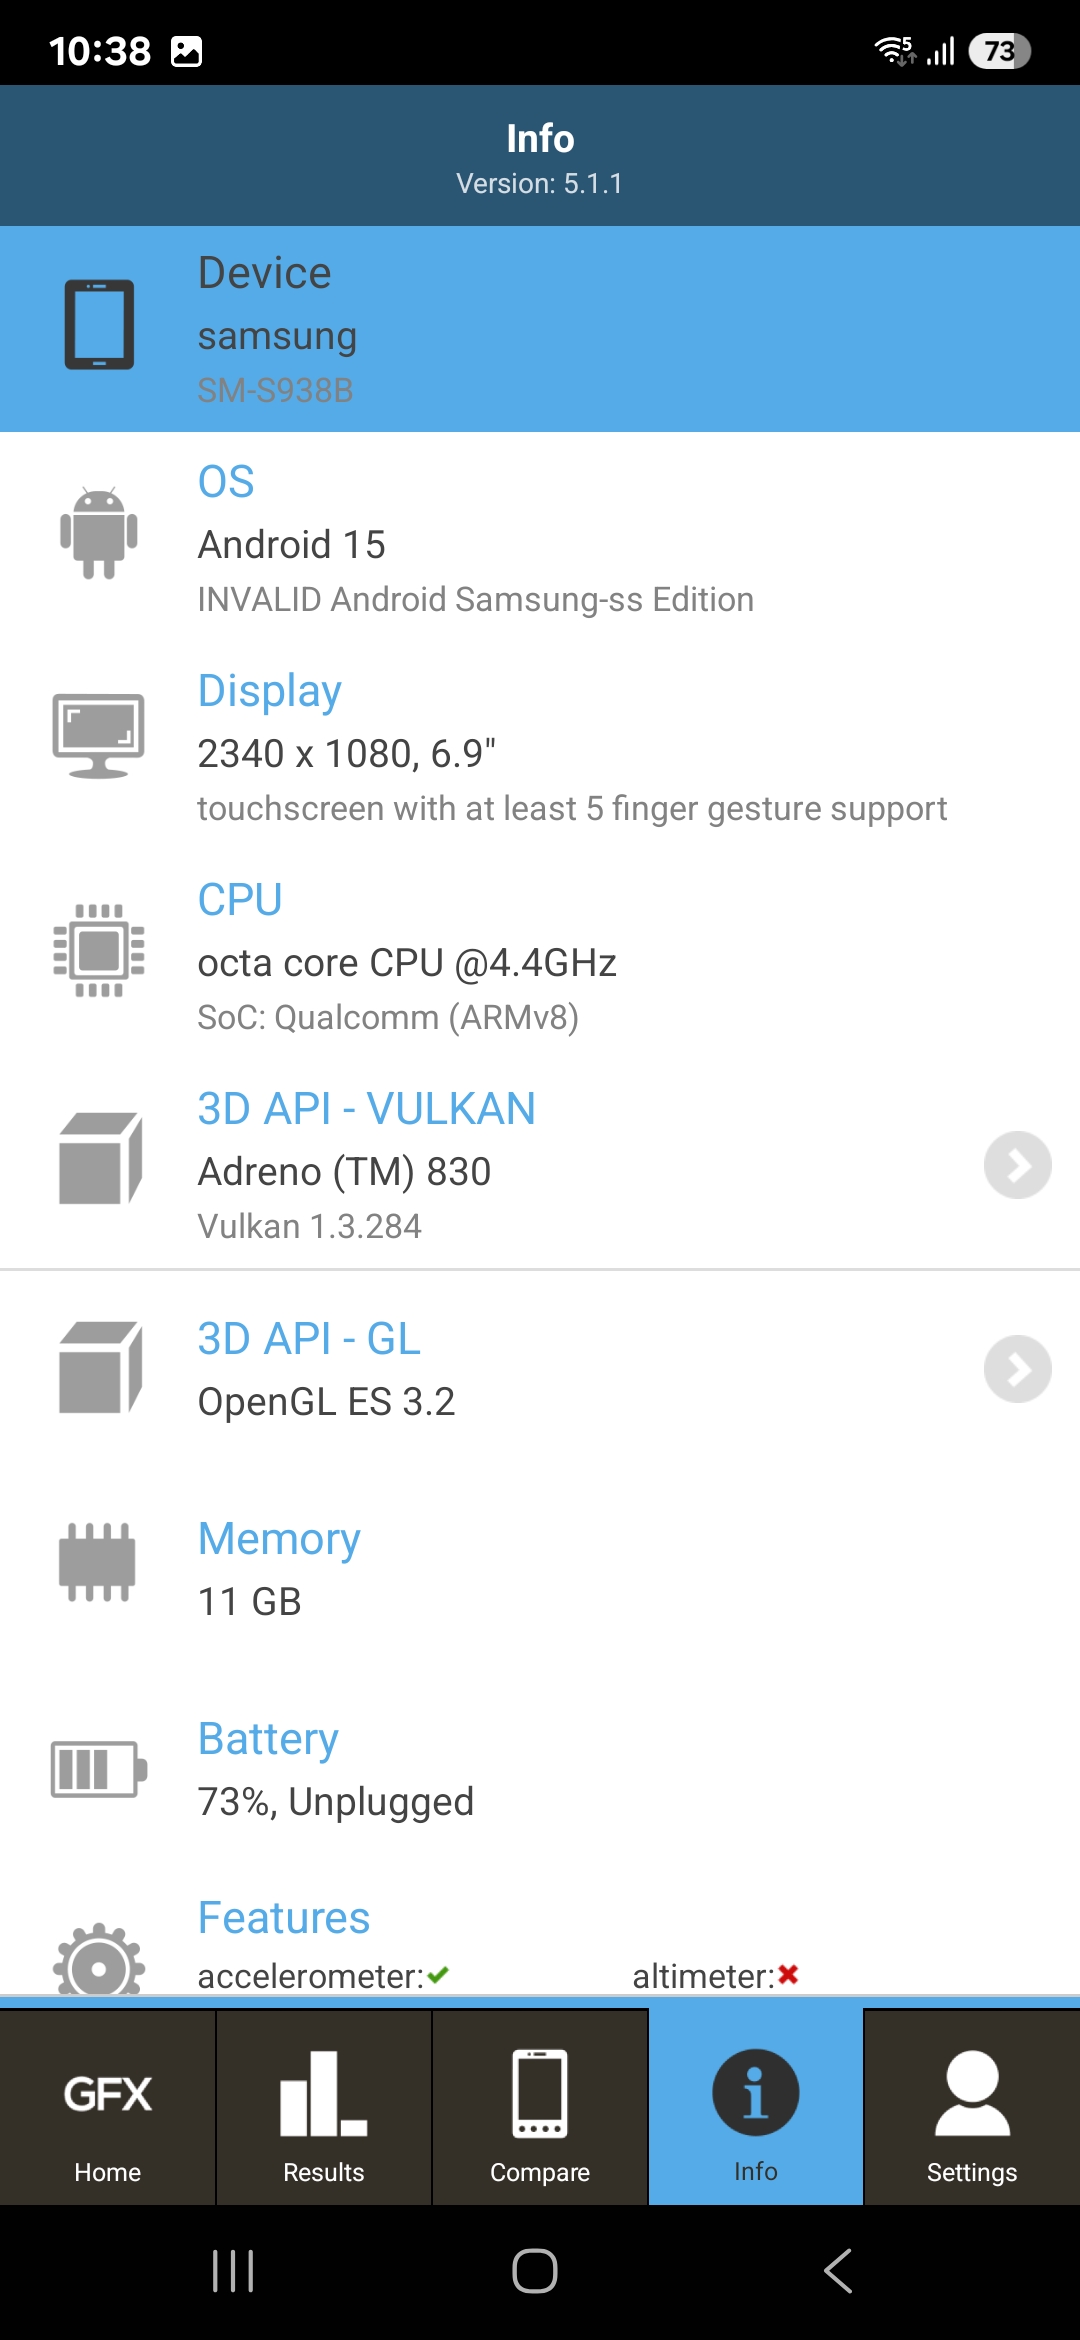1080x2340 pixels.
Task: Open the Compare tab
Action: pos(540,2108)
